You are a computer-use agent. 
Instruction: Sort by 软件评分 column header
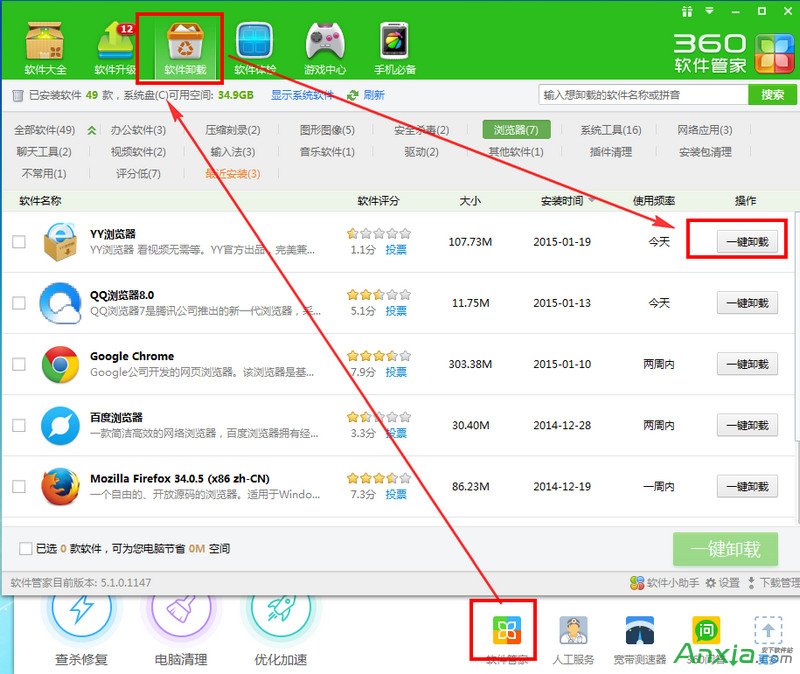pyautogui.click(x=378, y=201)
